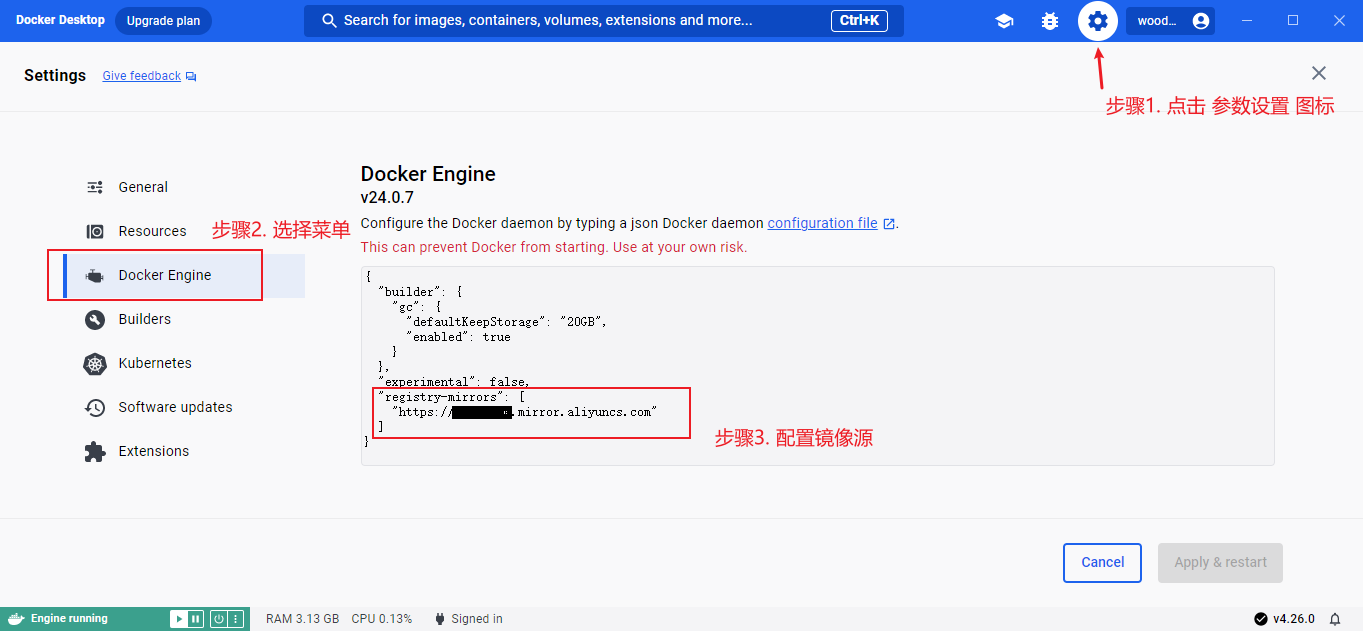
Task: Select the Extensions menu item
Action: (183, 452)
